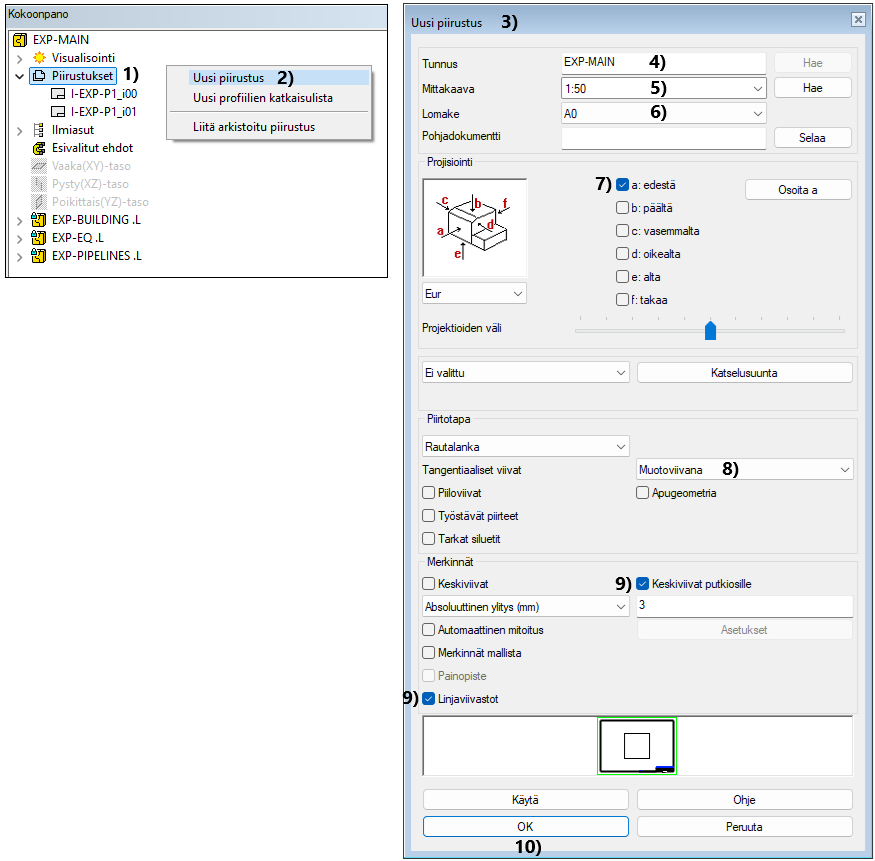Viewport: 875px width, 861px height.
Task: Select the I-EXP-P1_i01 drawing icon
Action: (58, 112)
